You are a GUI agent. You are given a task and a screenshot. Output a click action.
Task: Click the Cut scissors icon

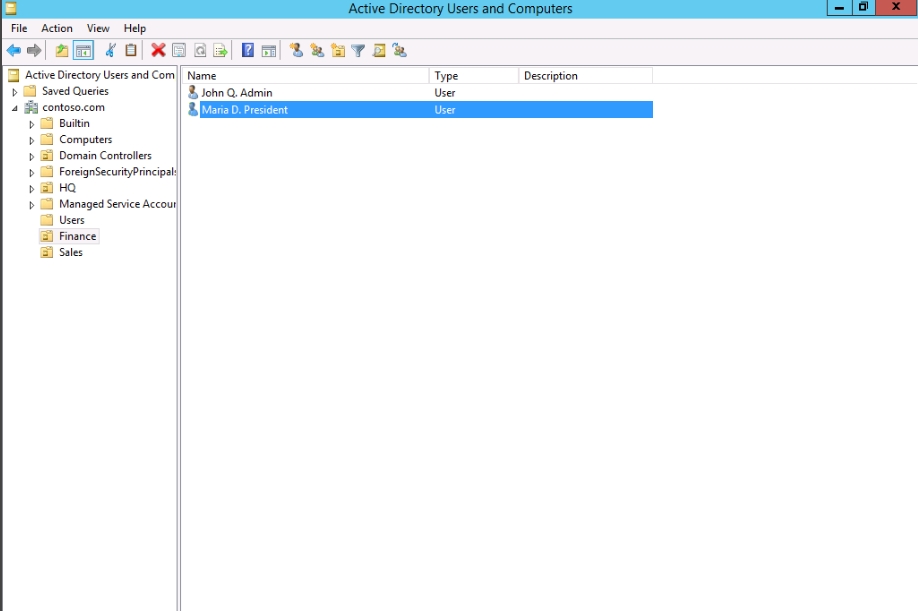(110, 51)
